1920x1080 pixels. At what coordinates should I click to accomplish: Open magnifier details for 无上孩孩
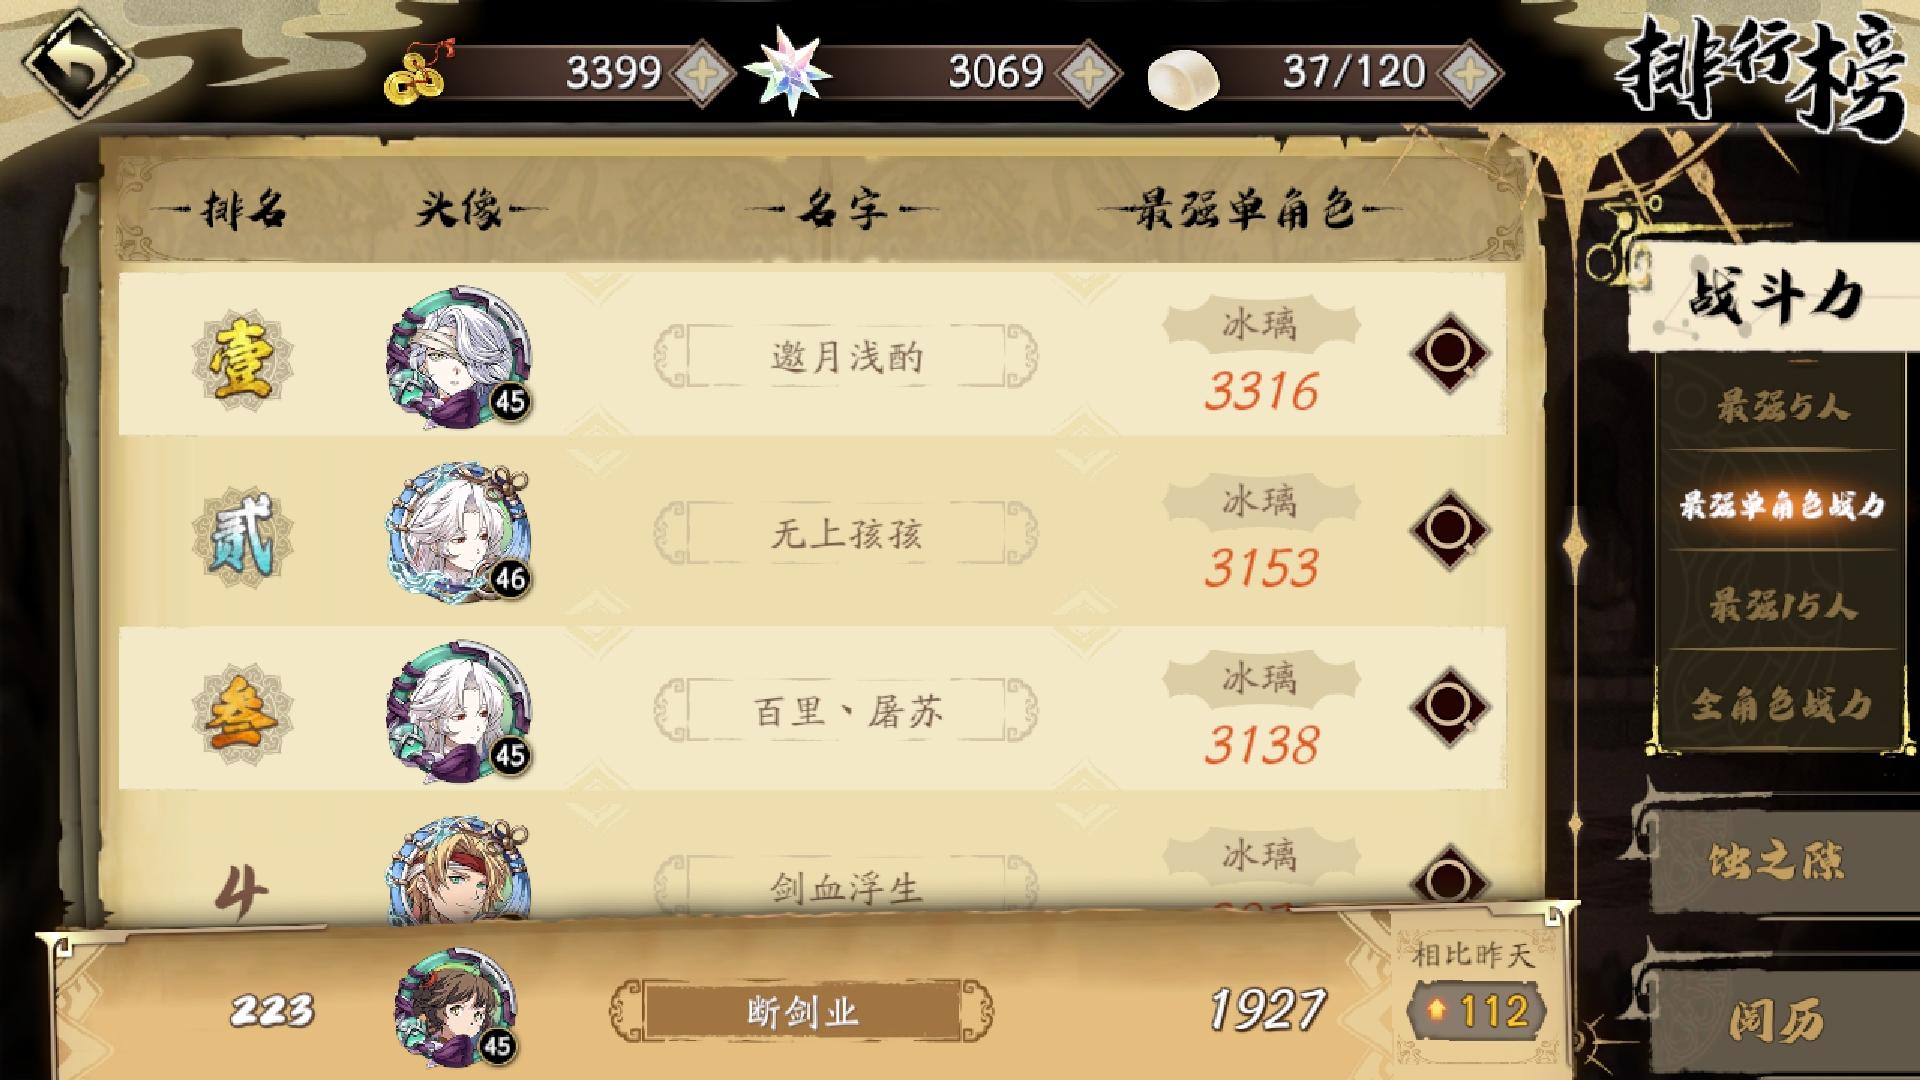[x=1449, y=529]
